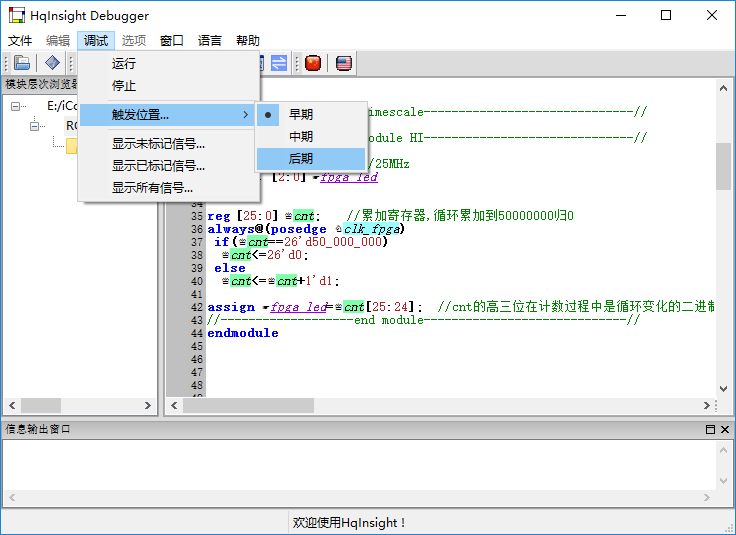Screen dimensions: 736x535
Task: Select the 早期 trigger position option
Action: 301,114
